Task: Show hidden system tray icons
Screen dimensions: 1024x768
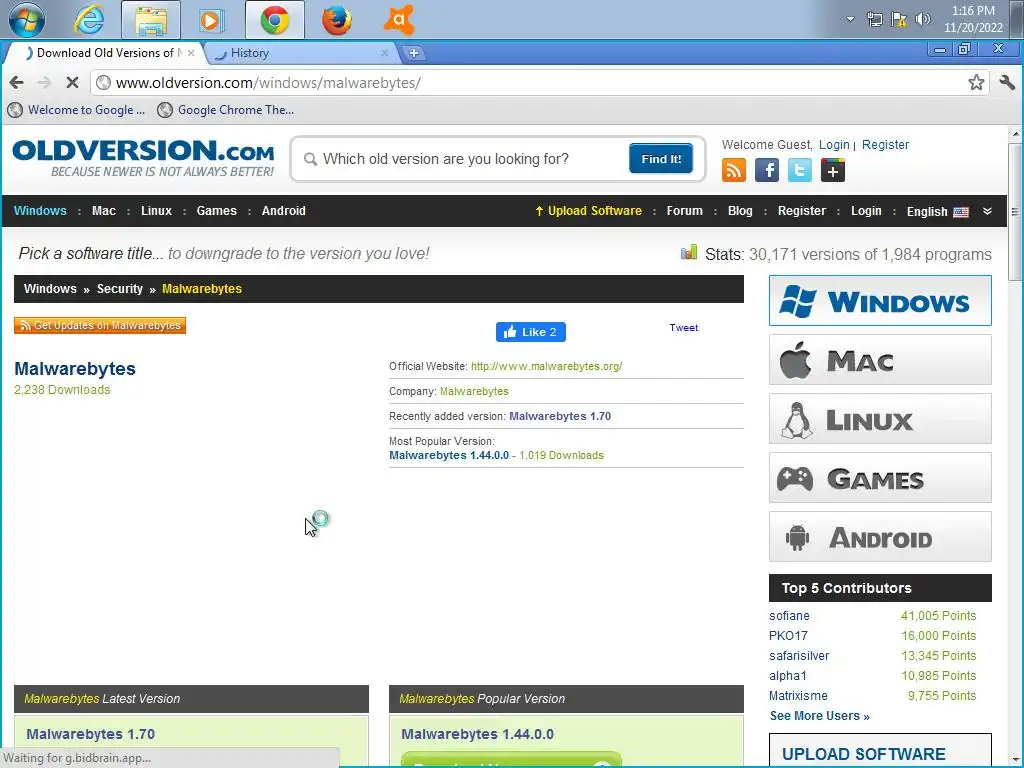Action: coord(850,19)
